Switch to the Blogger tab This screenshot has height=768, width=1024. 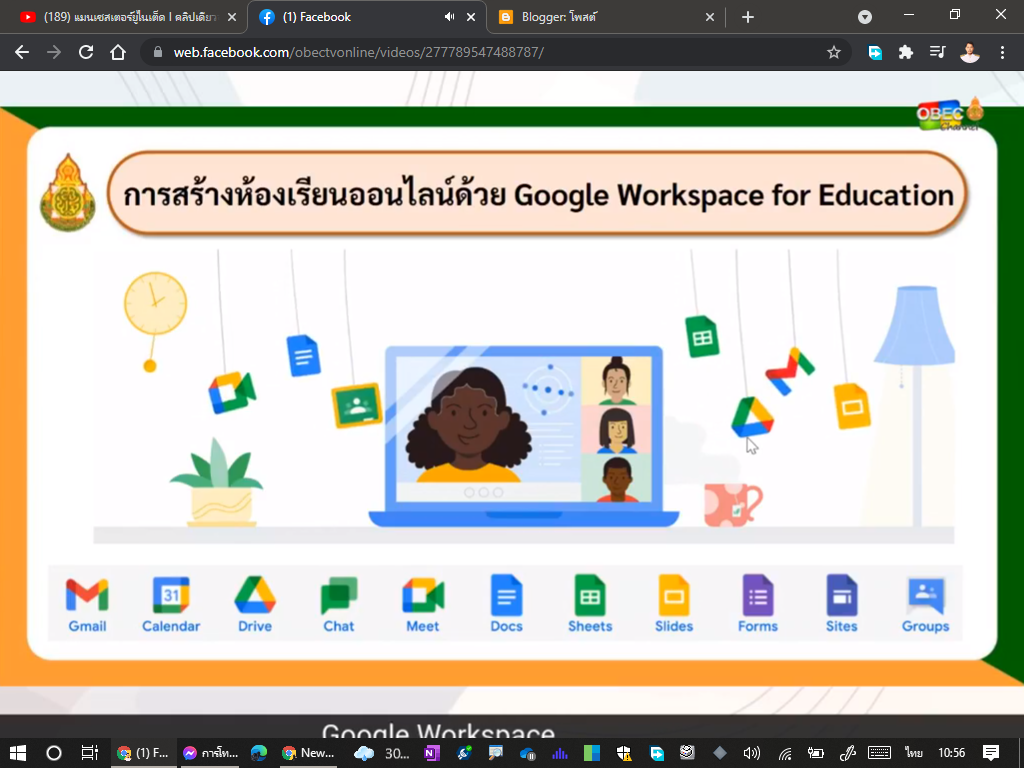point(606,17)
